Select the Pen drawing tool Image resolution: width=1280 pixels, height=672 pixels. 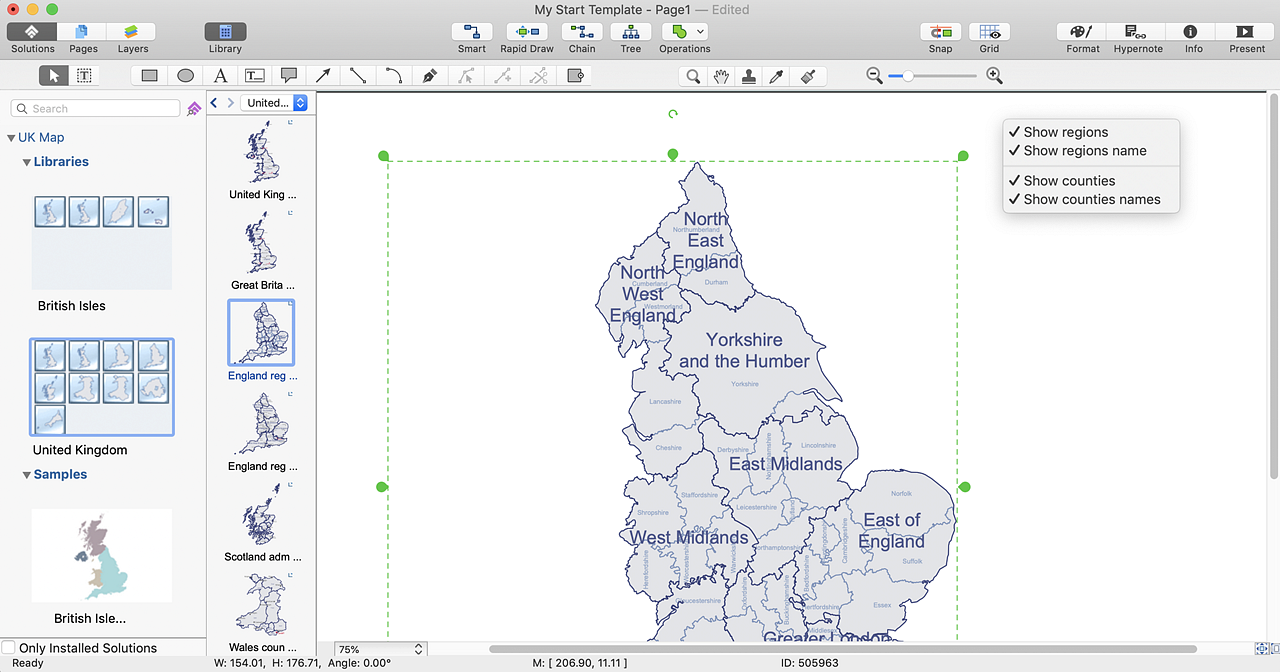429,75
